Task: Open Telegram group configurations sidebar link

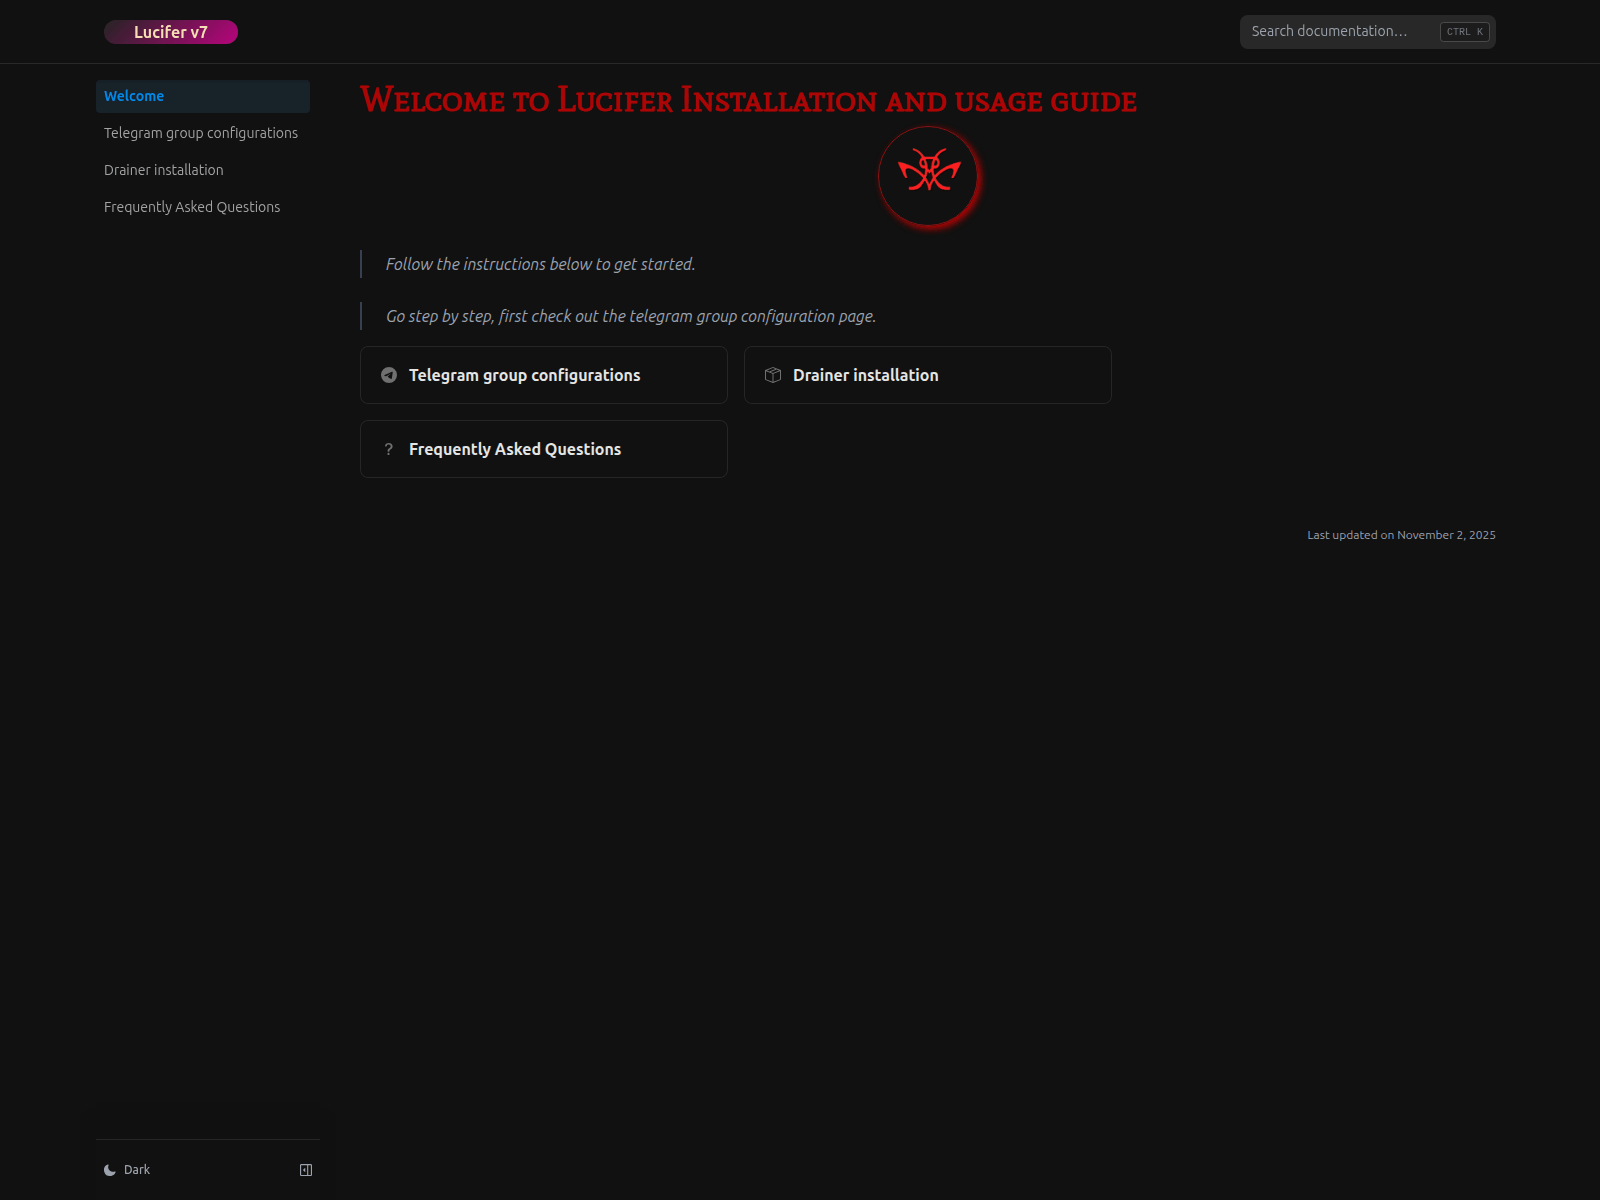Action: 203,133
